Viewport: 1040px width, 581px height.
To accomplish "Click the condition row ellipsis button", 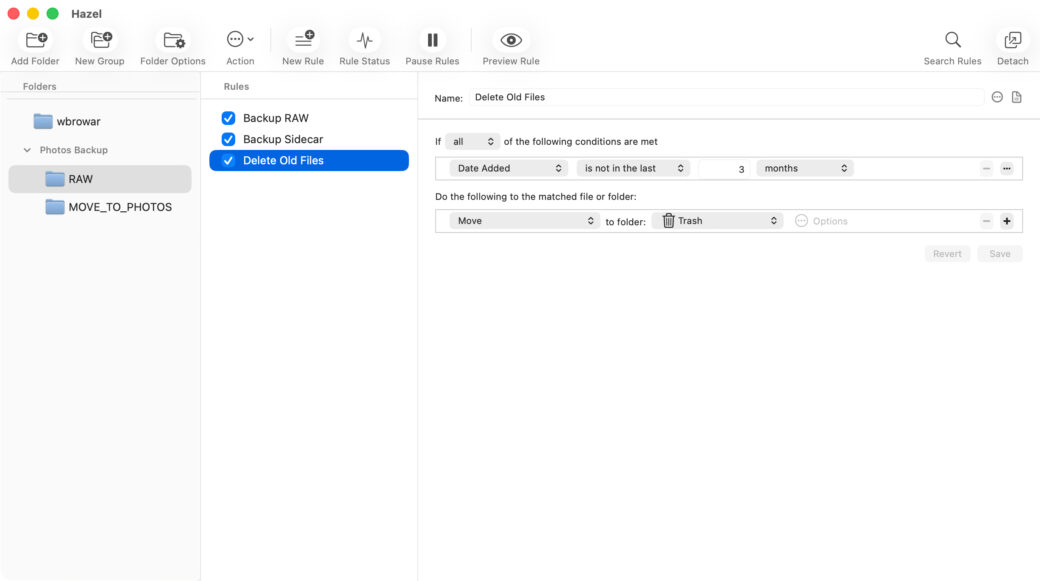I will tap(1007, 168).
